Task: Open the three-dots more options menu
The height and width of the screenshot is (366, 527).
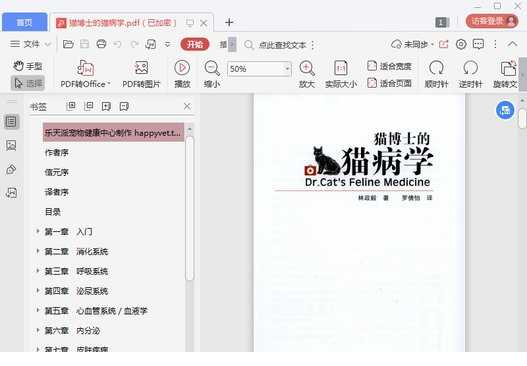Action: click(x=495, y=44)
